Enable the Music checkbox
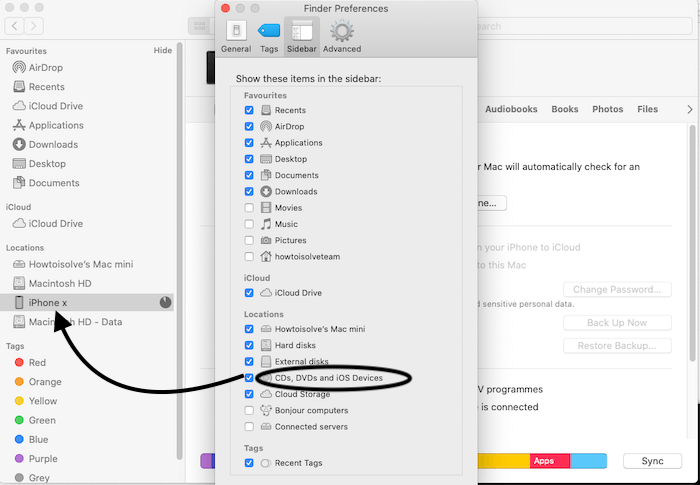Screen dimensions: 700x485 (x=249, y=224)
